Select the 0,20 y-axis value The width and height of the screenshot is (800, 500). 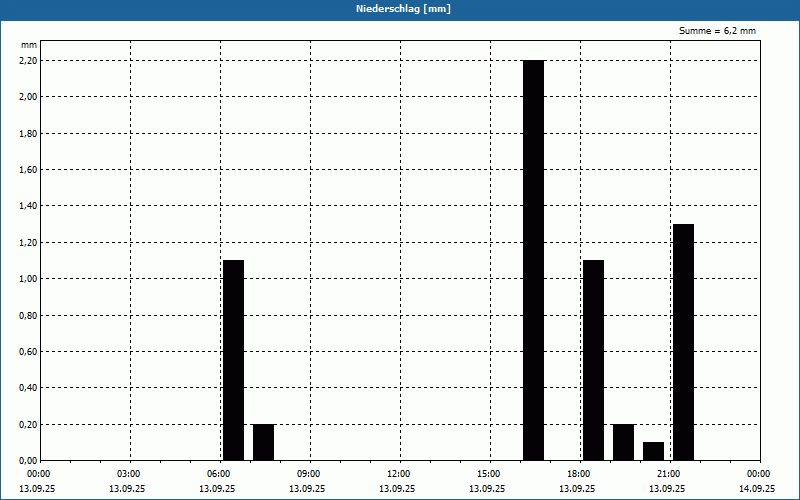click(28, 424)
